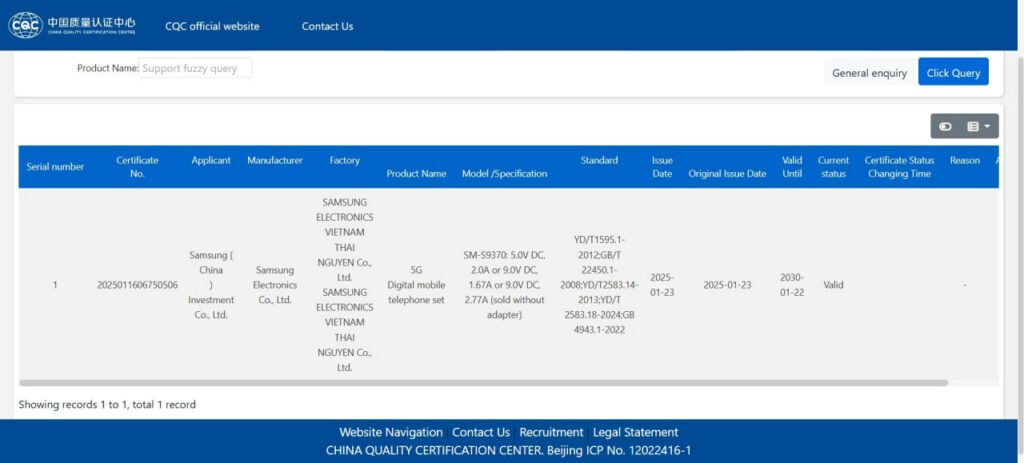The height and width of the screenshot is (463, 1024).
Task: Click the General enquiry button
Action: click(869, 72)
